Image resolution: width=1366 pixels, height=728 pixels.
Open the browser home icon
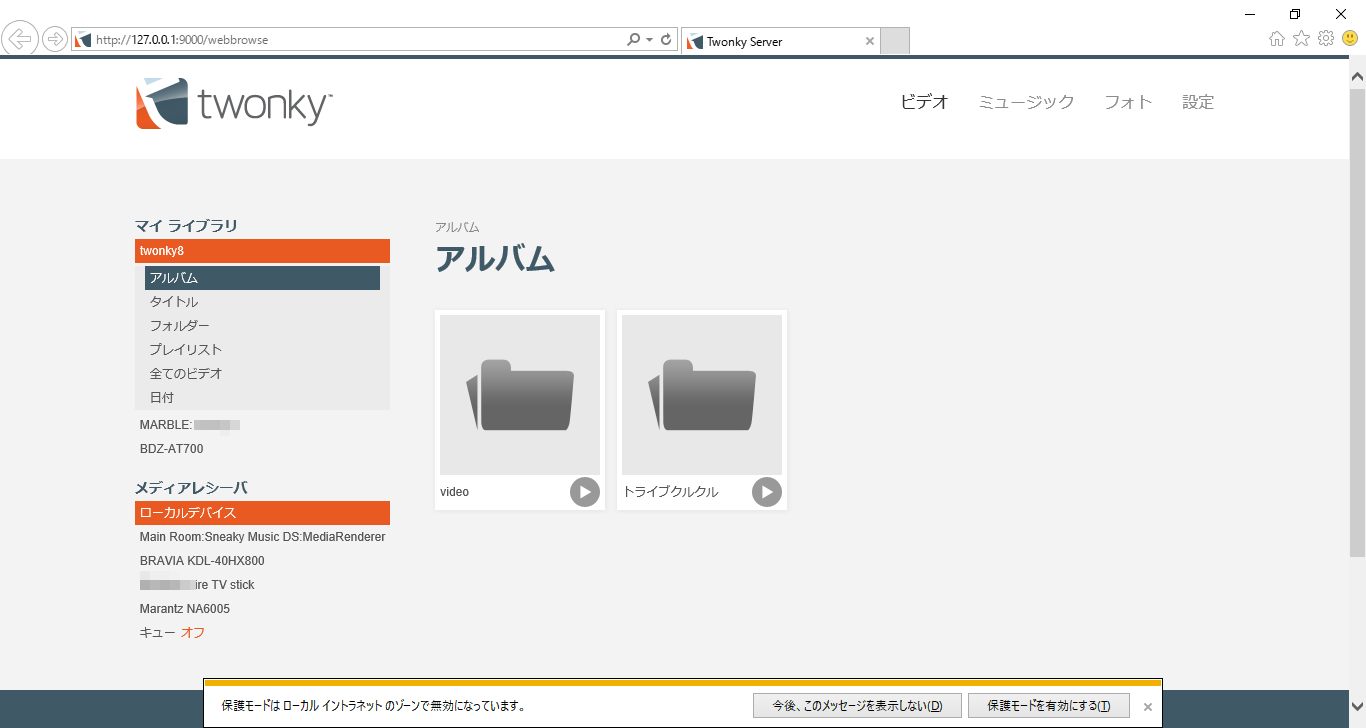(1277, 39)
